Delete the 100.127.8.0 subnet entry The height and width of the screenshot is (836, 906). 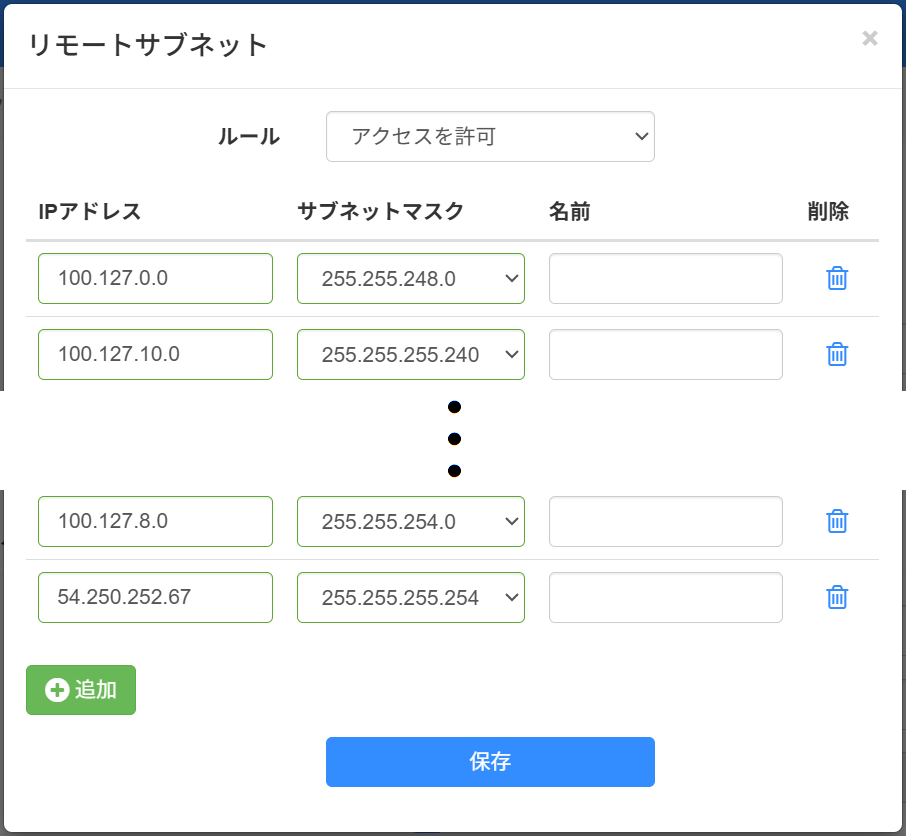836,521
